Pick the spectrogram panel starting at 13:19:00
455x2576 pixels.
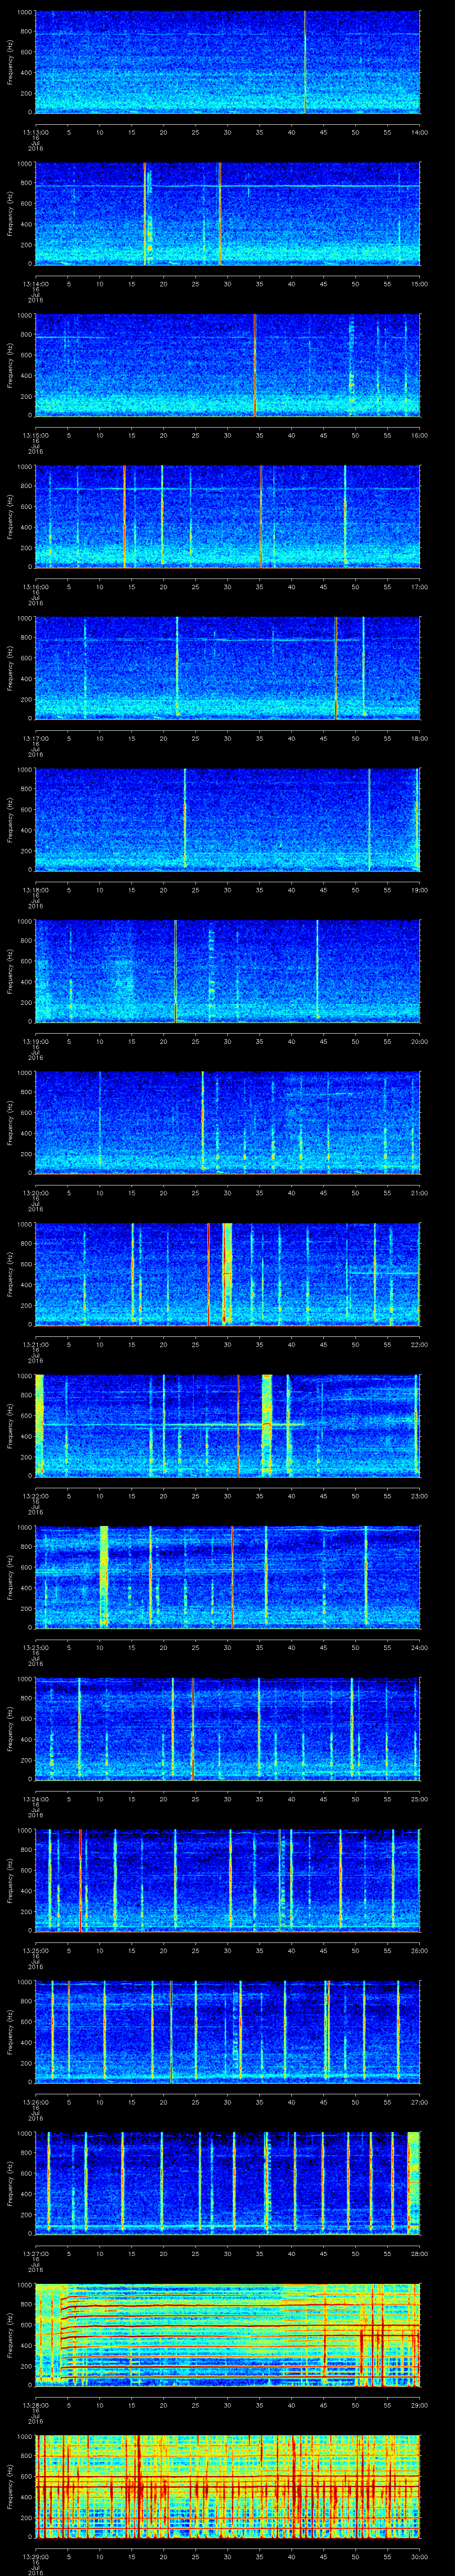[x=228, y=971]
